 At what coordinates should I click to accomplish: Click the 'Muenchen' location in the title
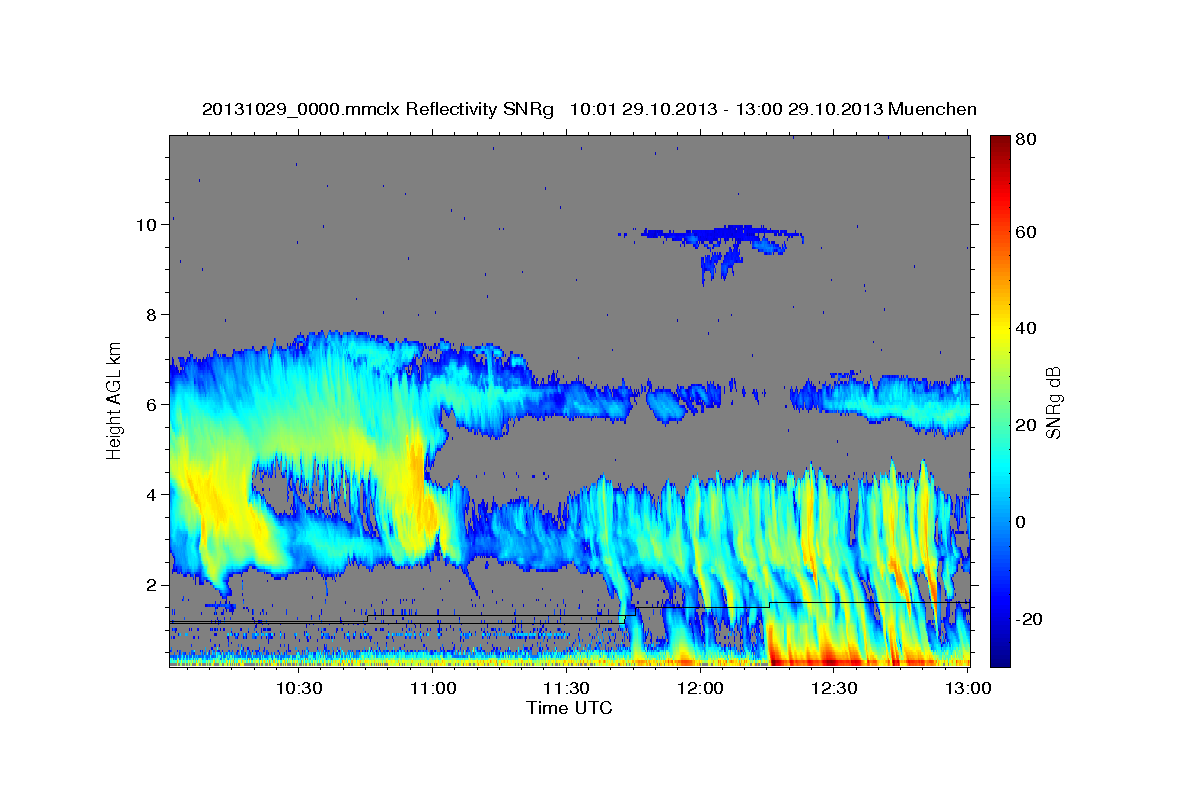tap(932, 109)
